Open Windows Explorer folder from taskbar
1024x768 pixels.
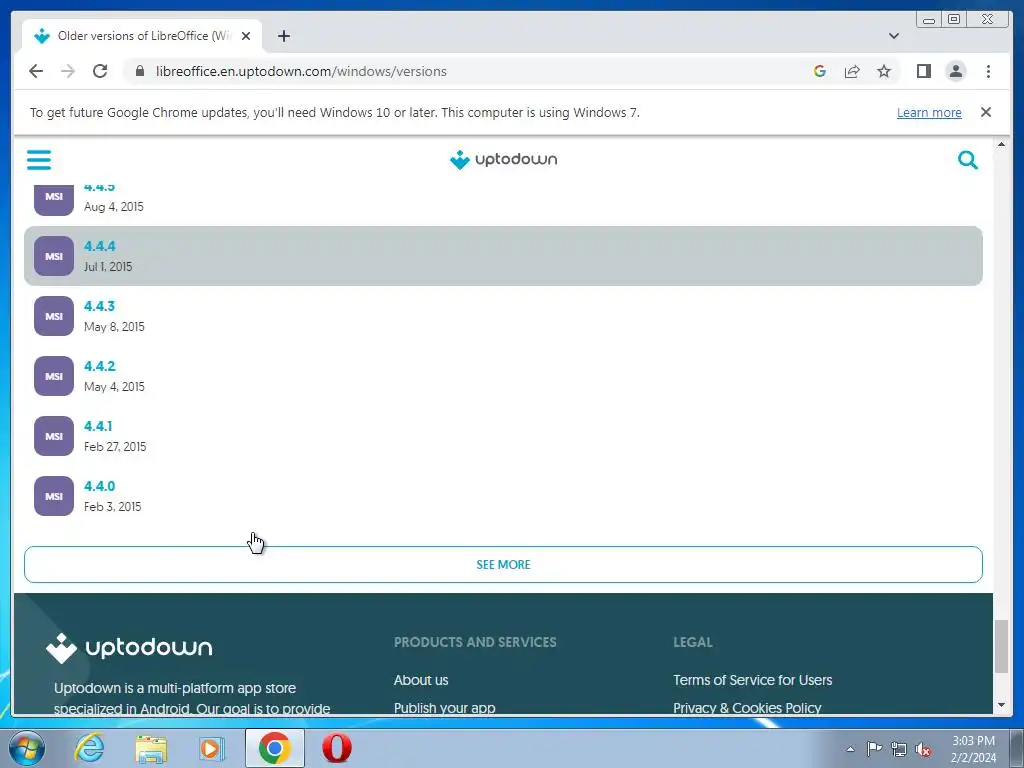point(151,748)
